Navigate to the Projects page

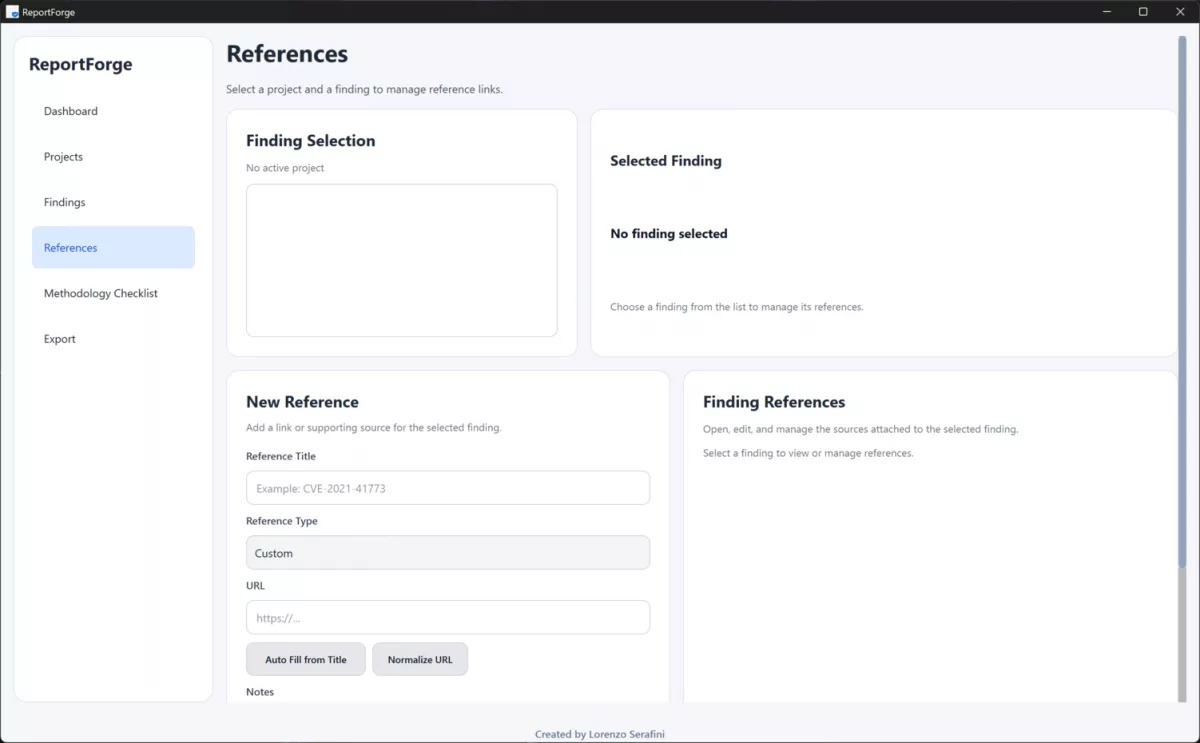pos(63,156)
